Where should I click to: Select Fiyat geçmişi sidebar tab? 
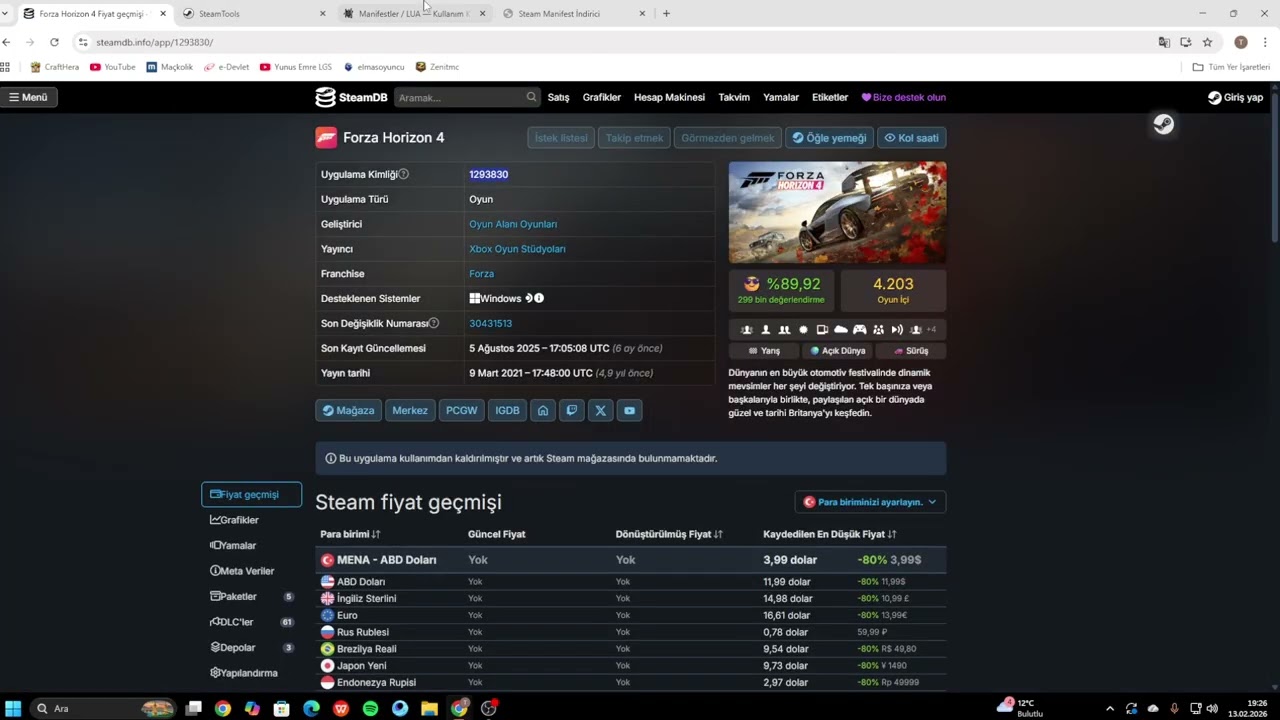pos(251,494)
